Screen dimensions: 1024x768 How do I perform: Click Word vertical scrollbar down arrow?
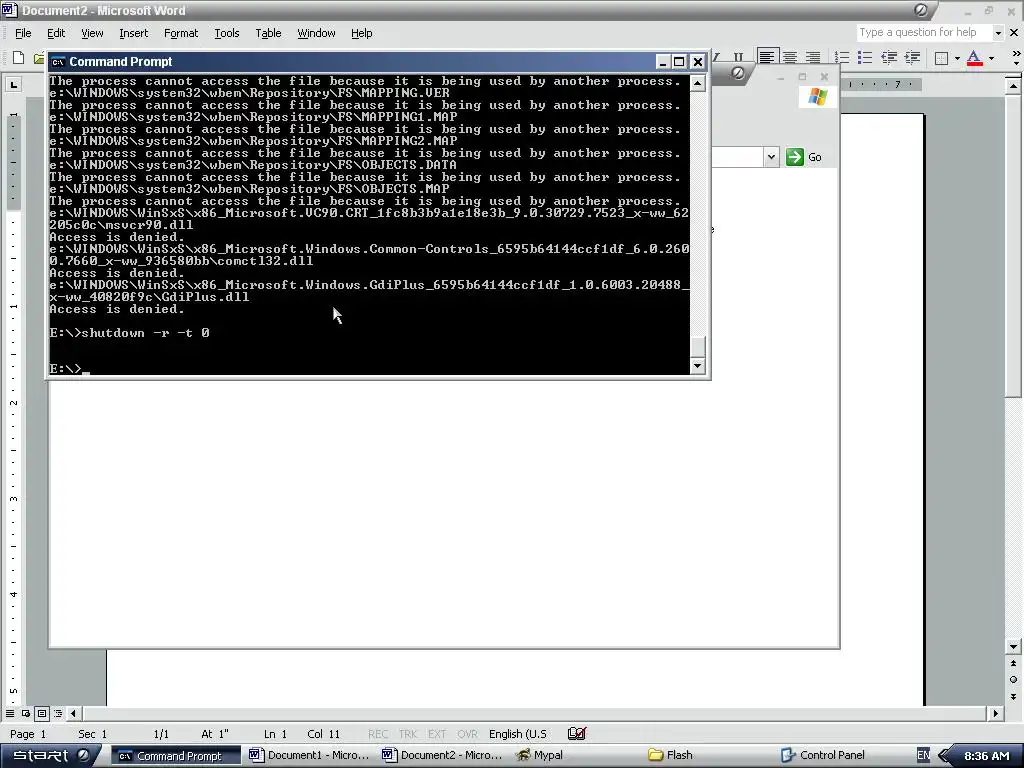1013,647
